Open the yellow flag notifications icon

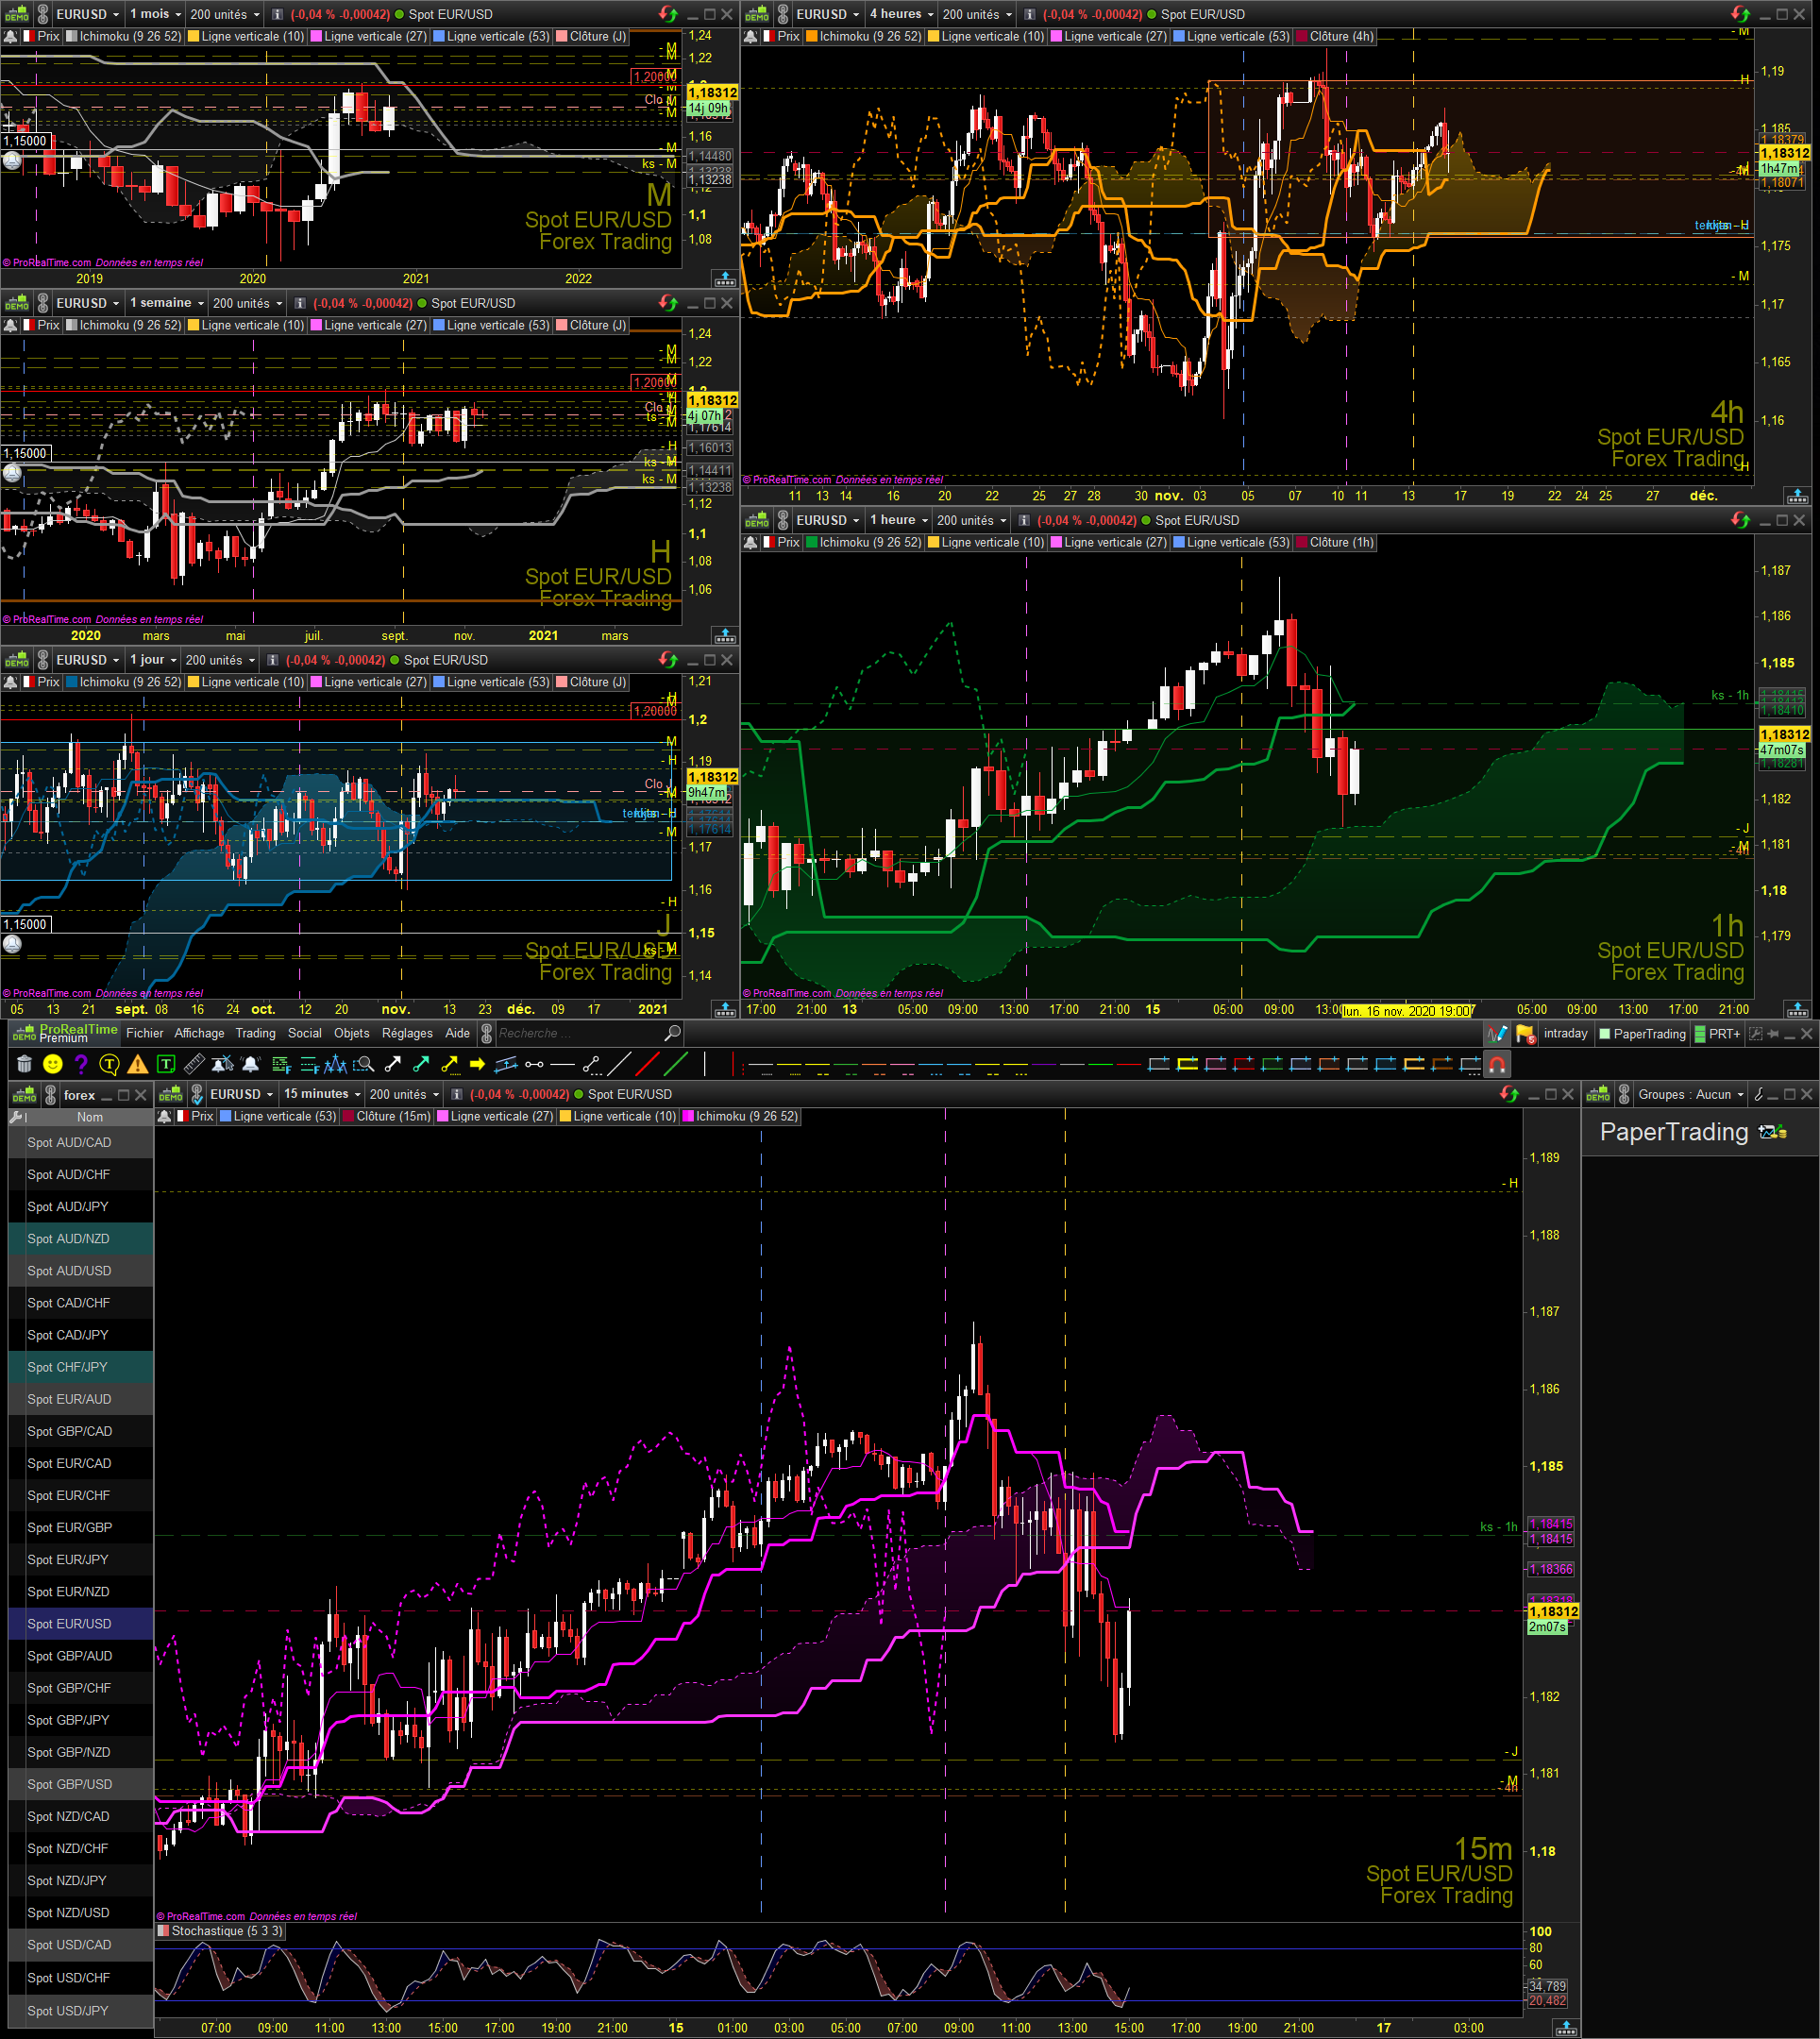point(1525,1034)
